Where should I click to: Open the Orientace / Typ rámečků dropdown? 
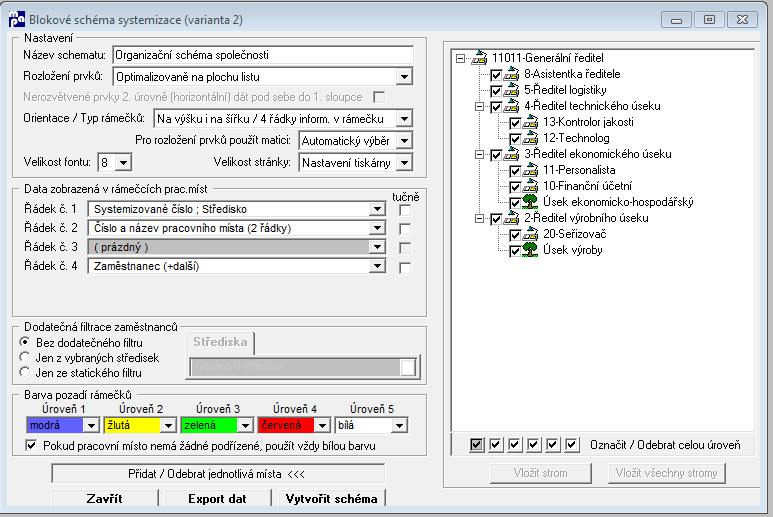pyautogui.click(x=404, y=119)
